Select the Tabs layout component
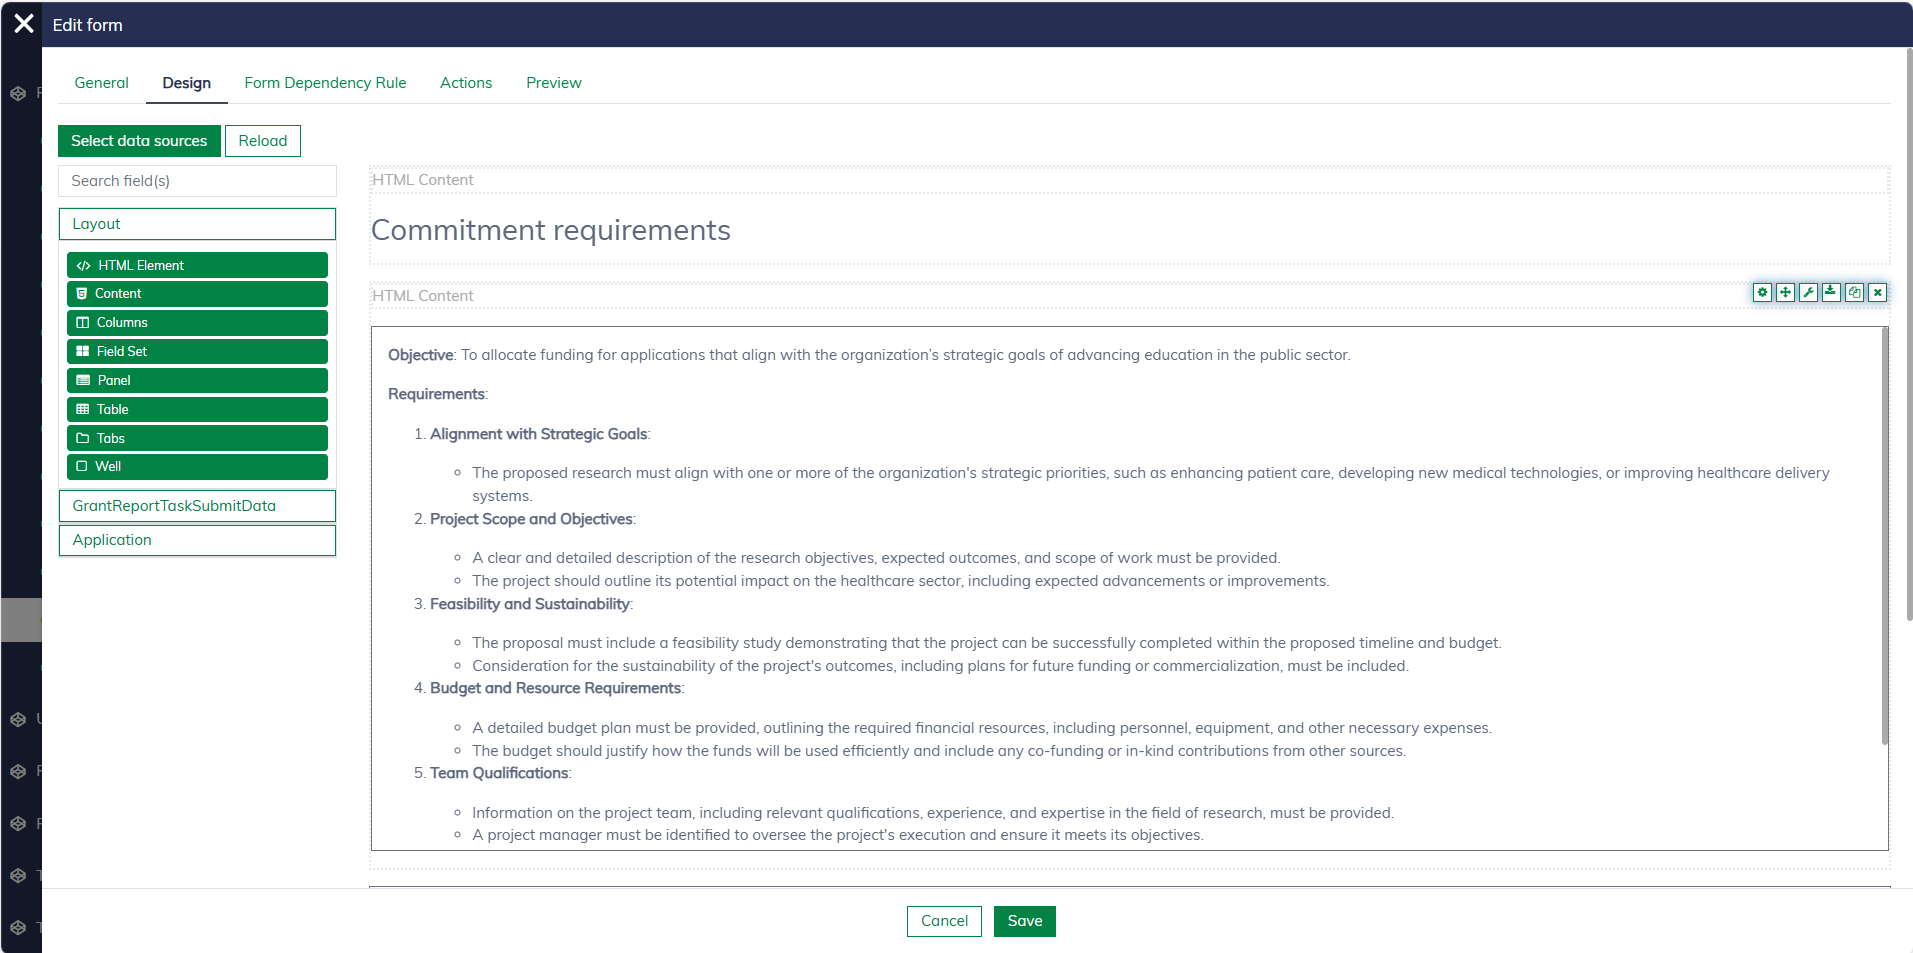This screenshot has width=1913, height=953. pyautogui.click(x=197, y=438)
